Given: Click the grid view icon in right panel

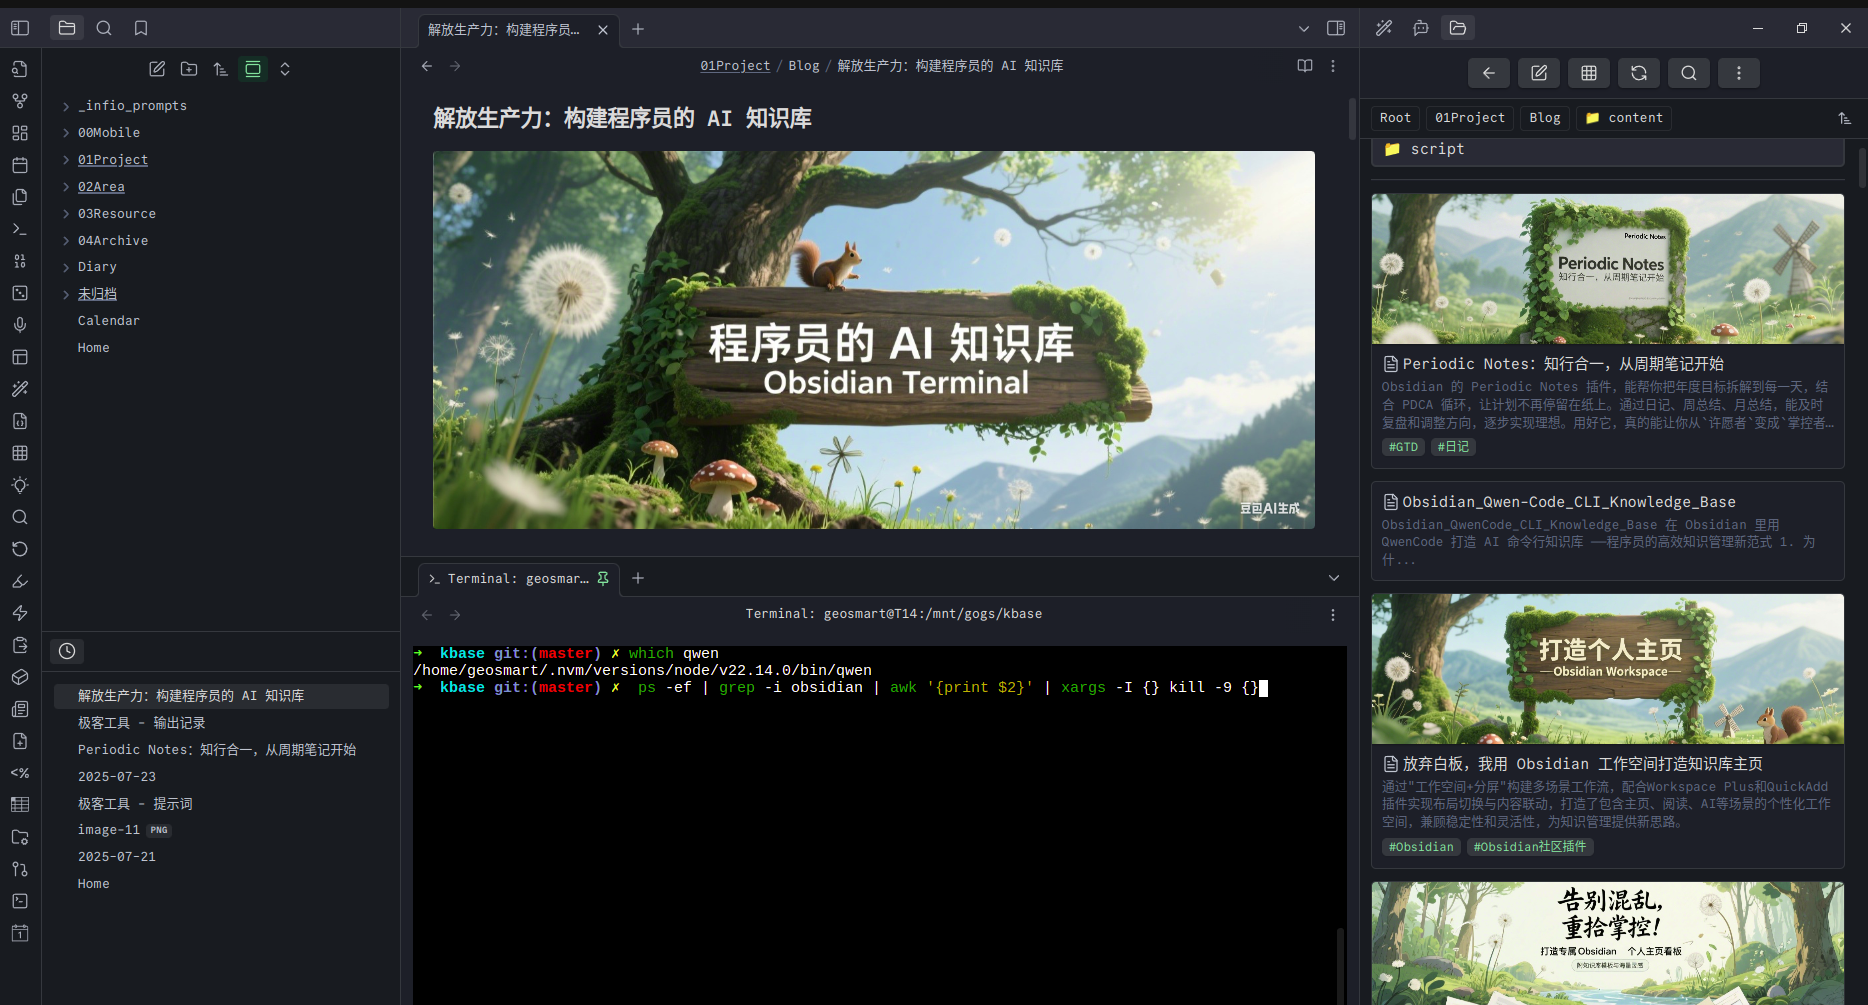Looking at the screenshot, I should pyautogui.click(x=1588, y=73).
